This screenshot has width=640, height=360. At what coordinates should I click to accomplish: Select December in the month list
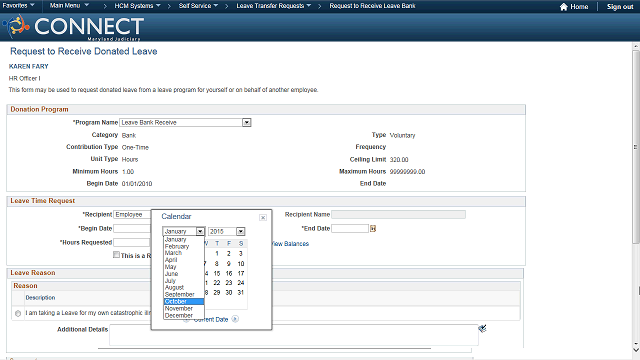(184, 316)
